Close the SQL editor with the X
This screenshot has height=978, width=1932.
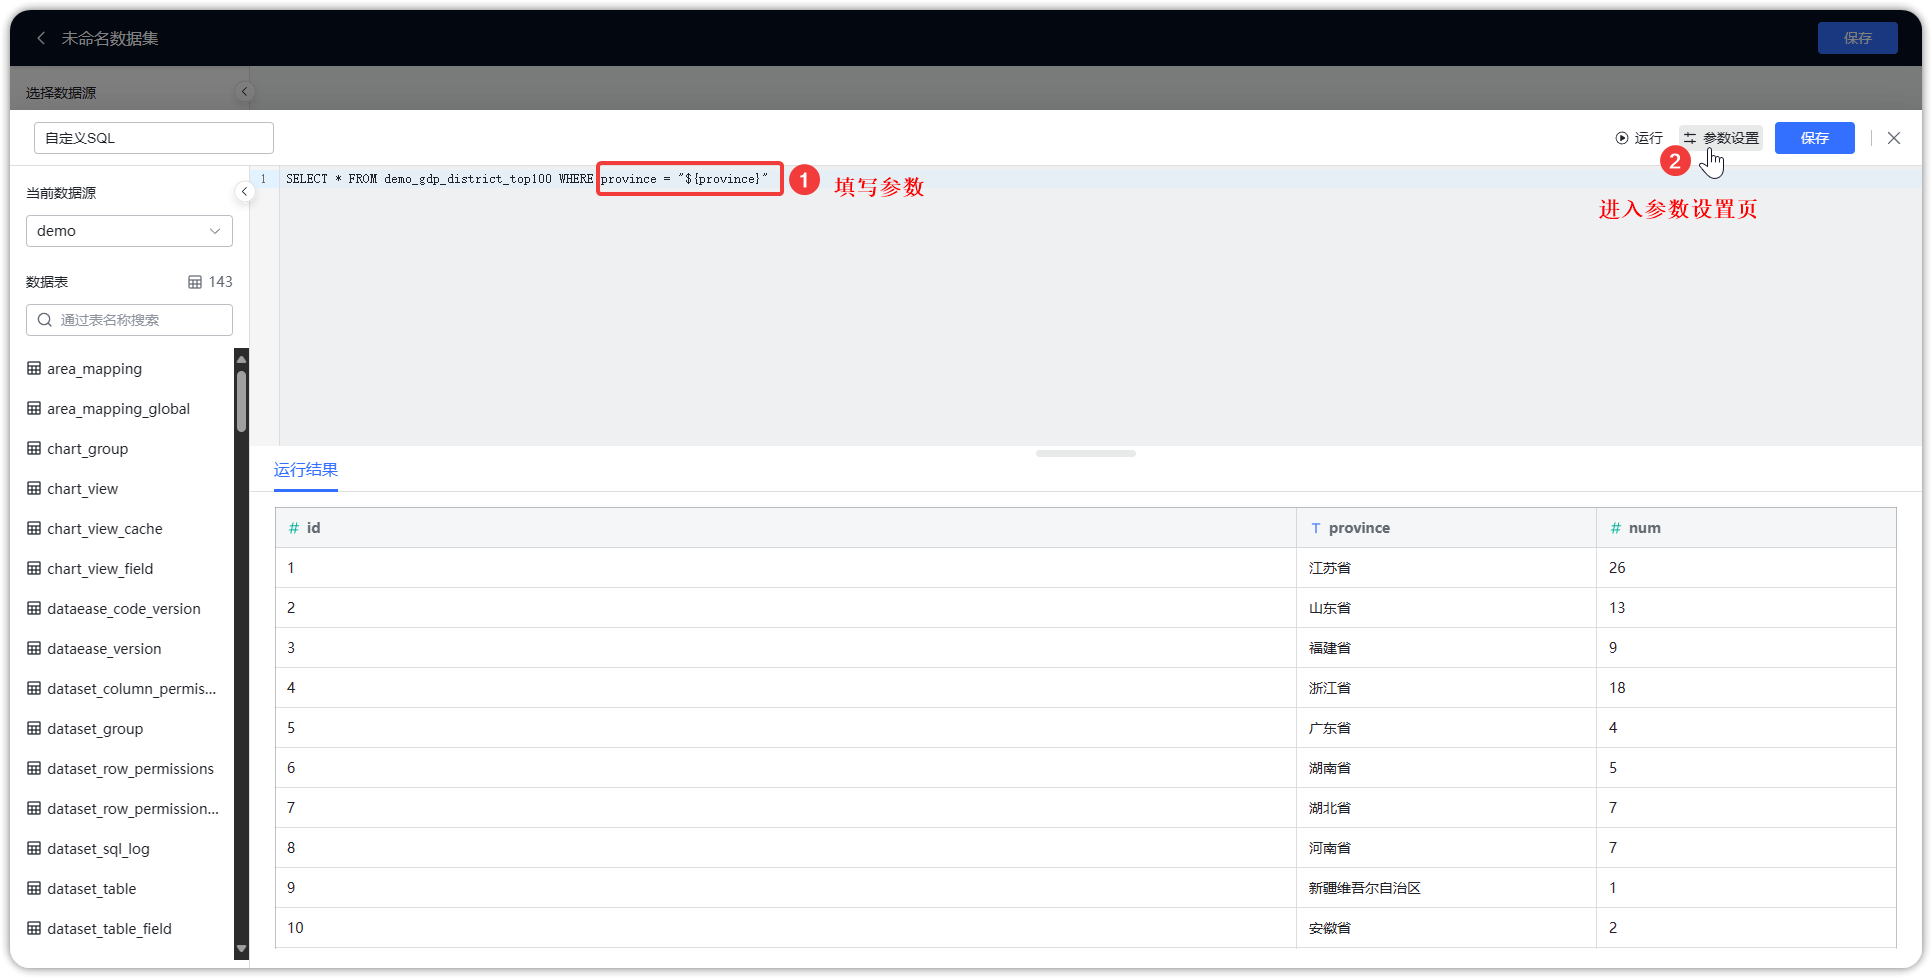(1893, 138)
